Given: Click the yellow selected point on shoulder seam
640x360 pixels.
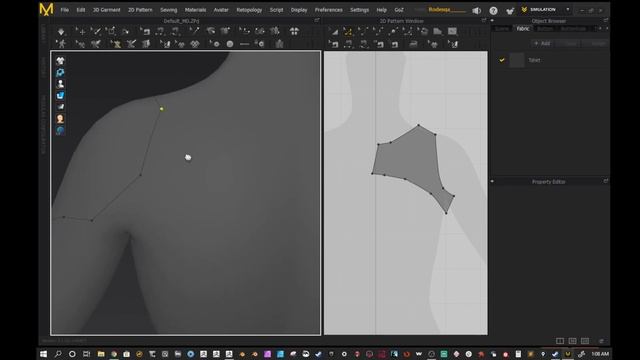Looking at the screenshot, I should click(162, 109).
